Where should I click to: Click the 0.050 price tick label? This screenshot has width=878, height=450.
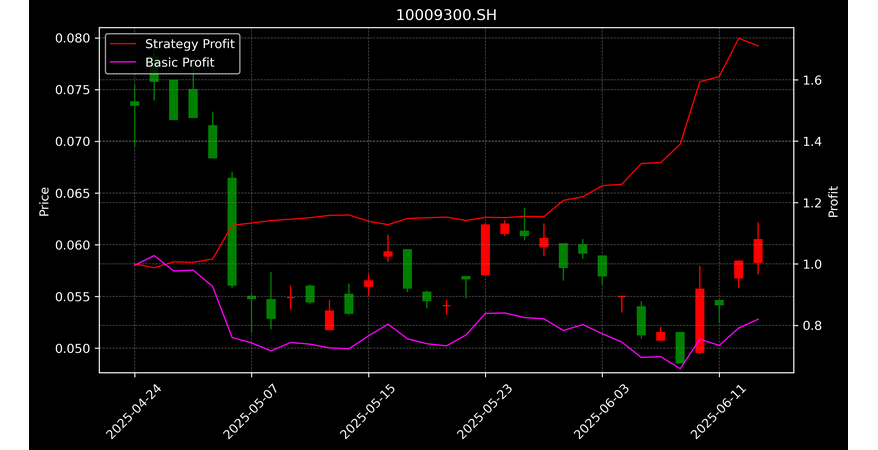pyautogui.click(x=73, y=348)
